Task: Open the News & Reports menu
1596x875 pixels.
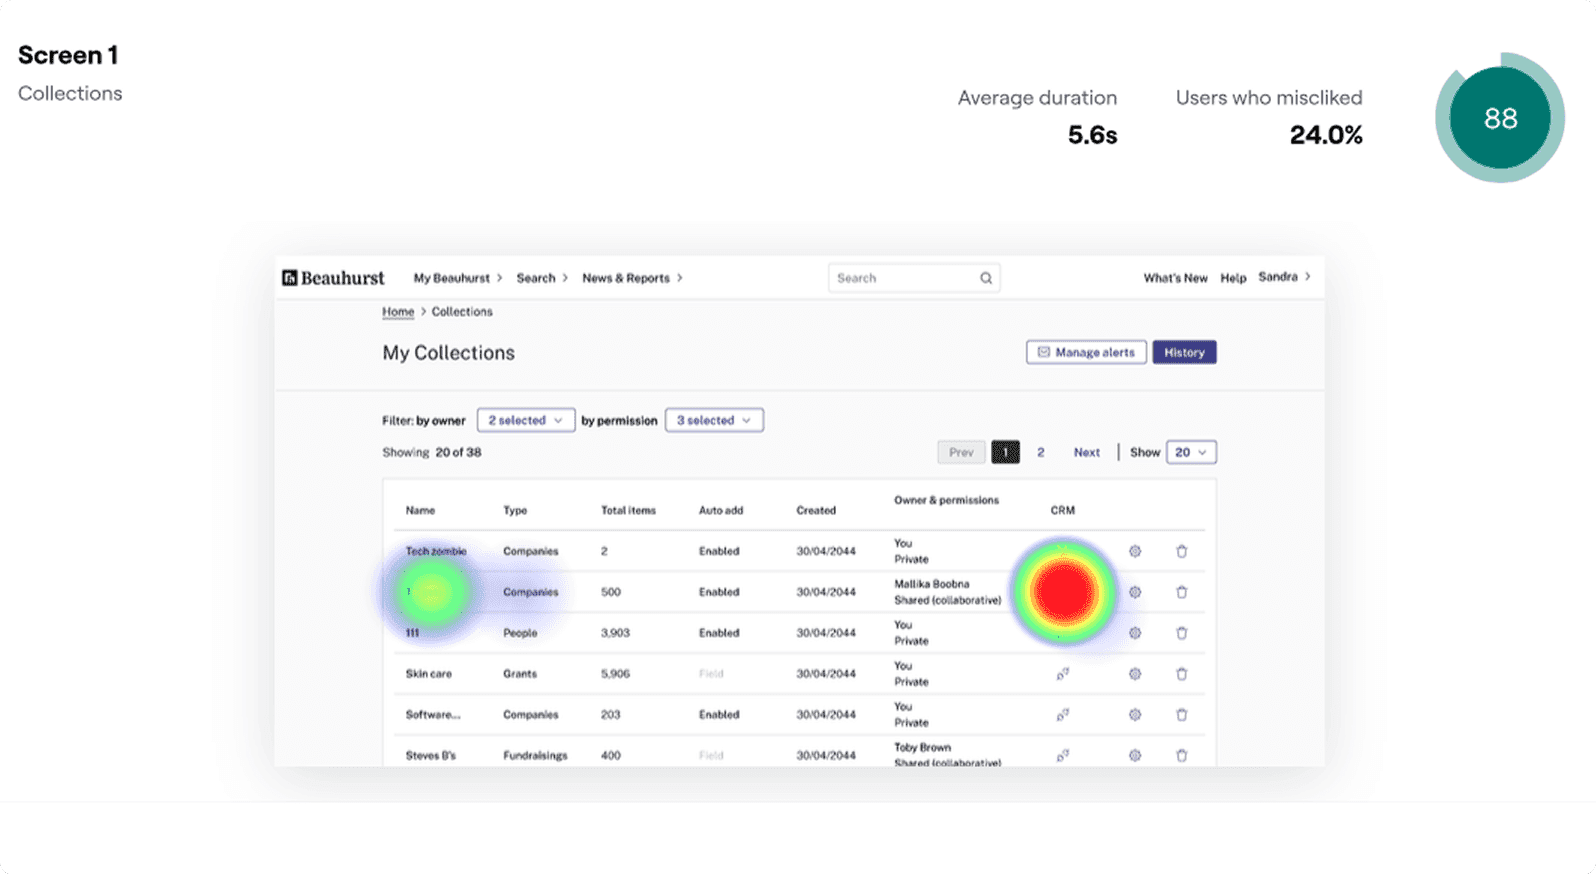Action: click(633, 278)
